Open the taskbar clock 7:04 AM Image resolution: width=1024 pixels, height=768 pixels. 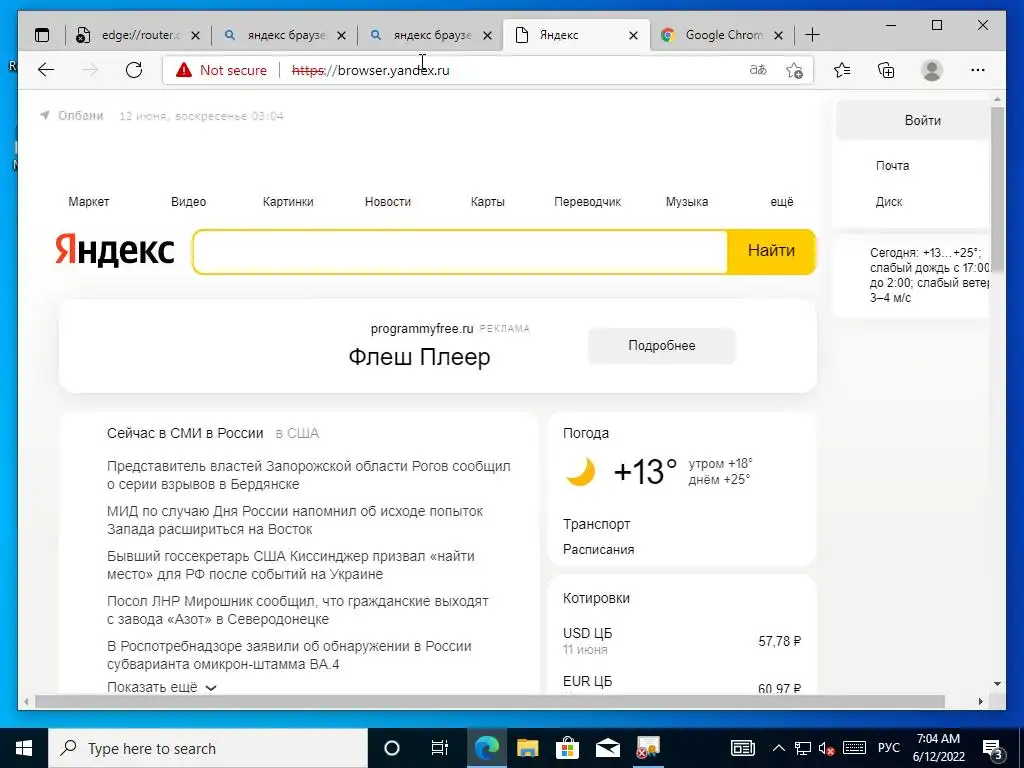pyautogui.click(x=938, y=748)
